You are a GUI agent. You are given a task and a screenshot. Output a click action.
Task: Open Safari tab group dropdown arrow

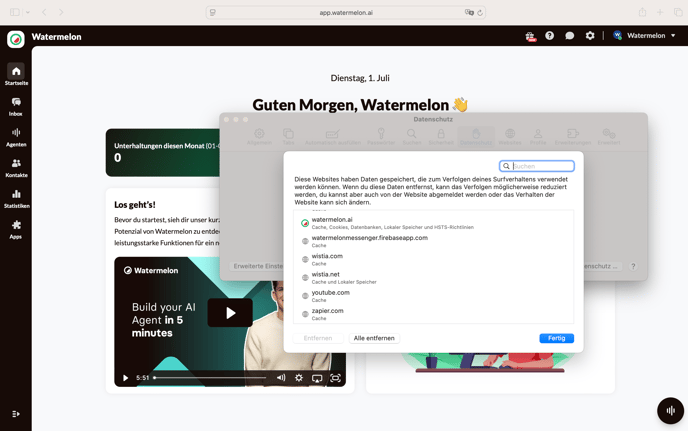[x=28, y=12]
